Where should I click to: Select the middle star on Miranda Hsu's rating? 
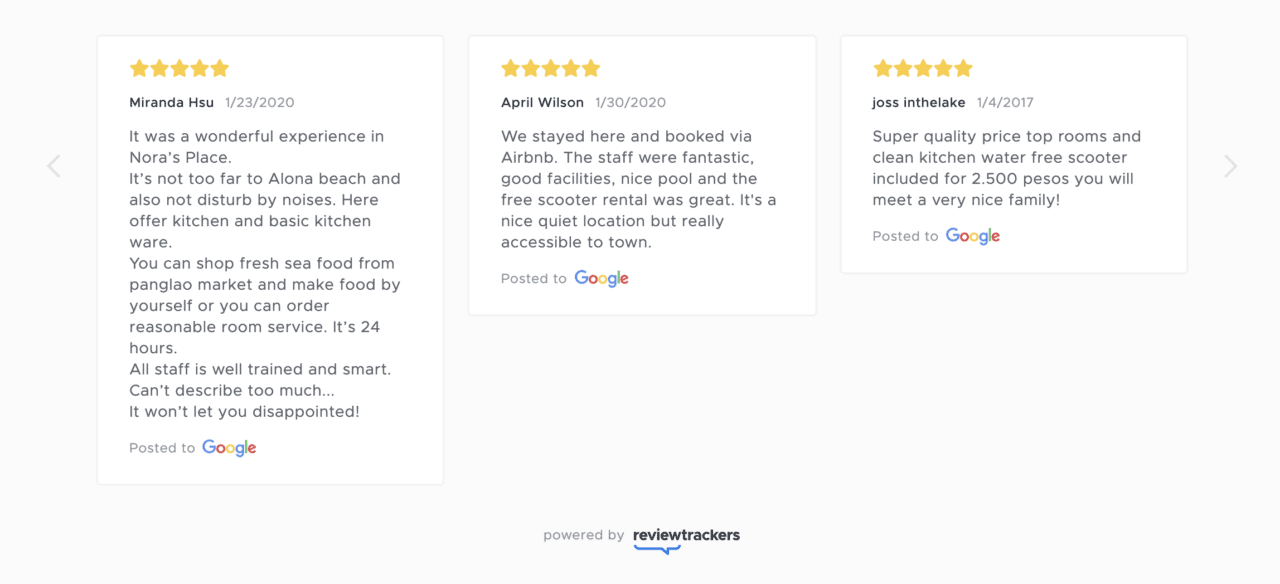[179, 68]
